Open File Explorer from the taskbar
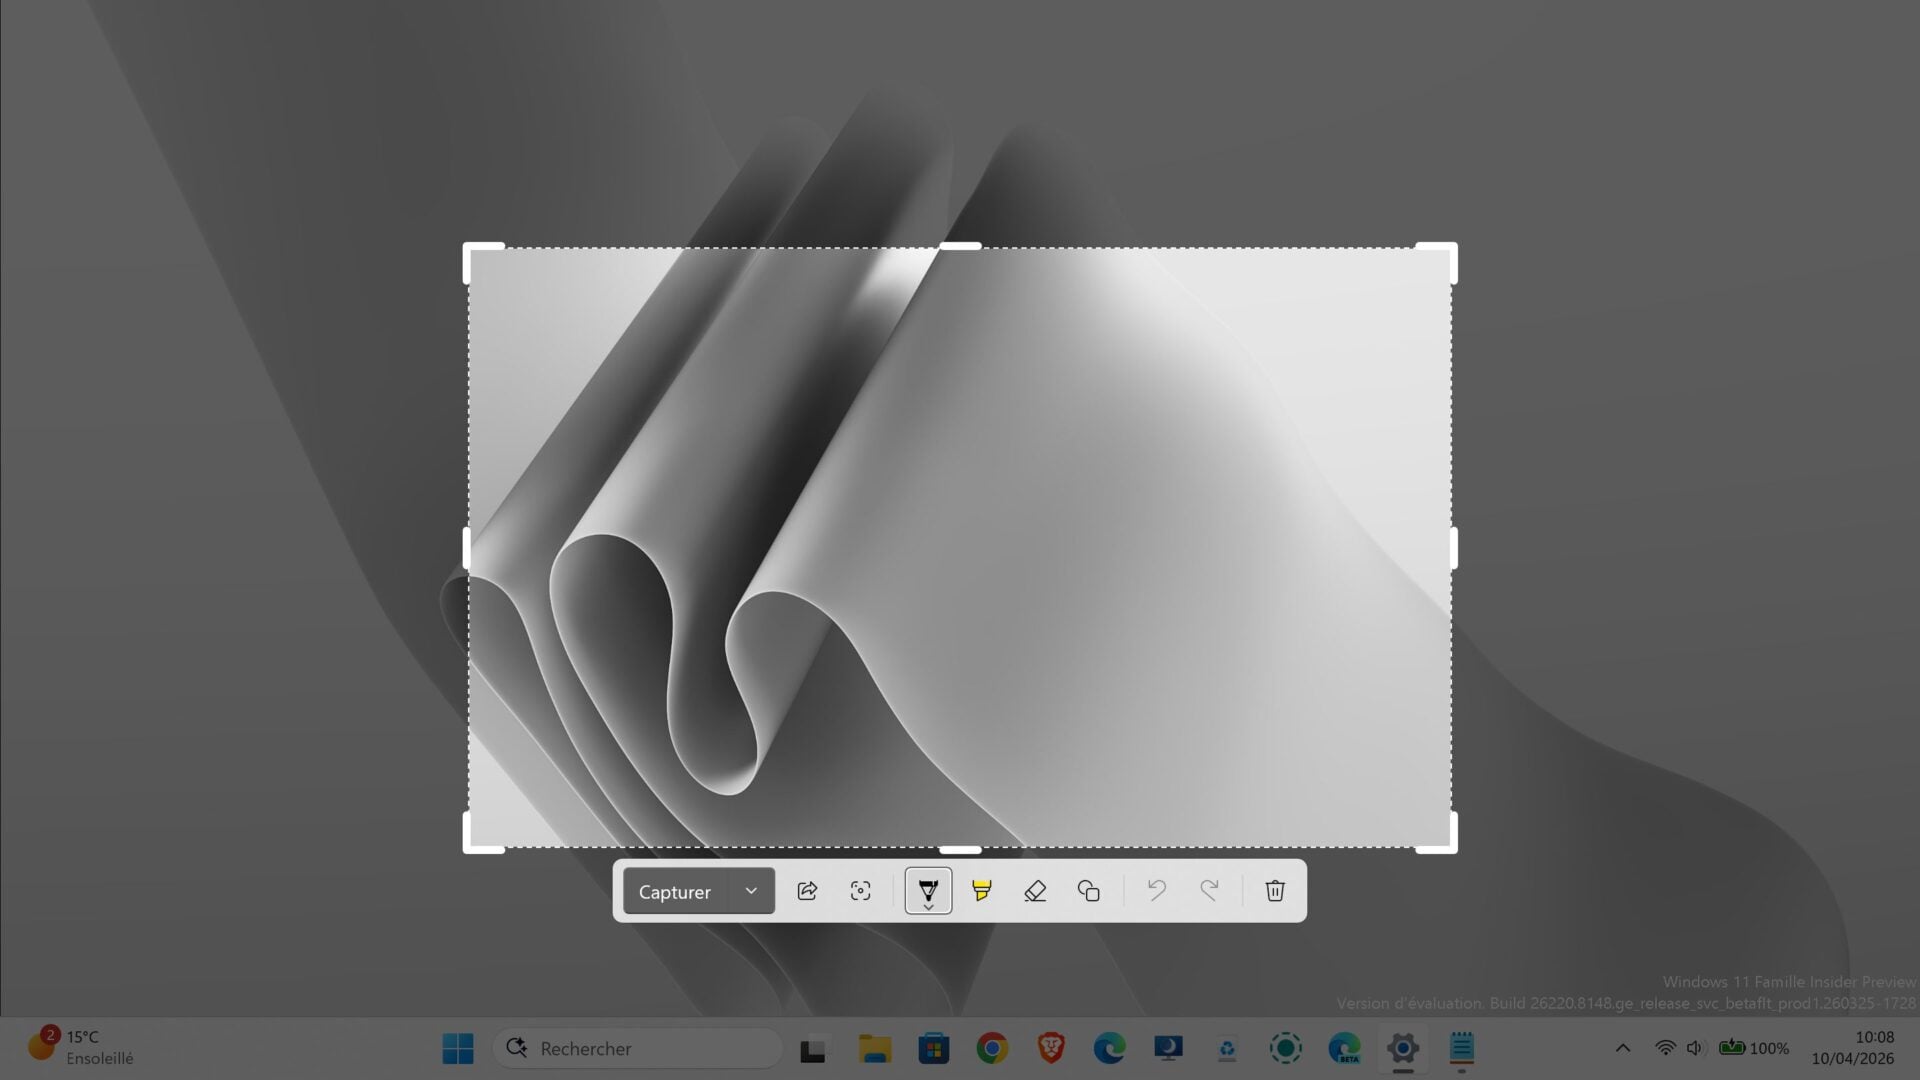 tap(874, 1048)
